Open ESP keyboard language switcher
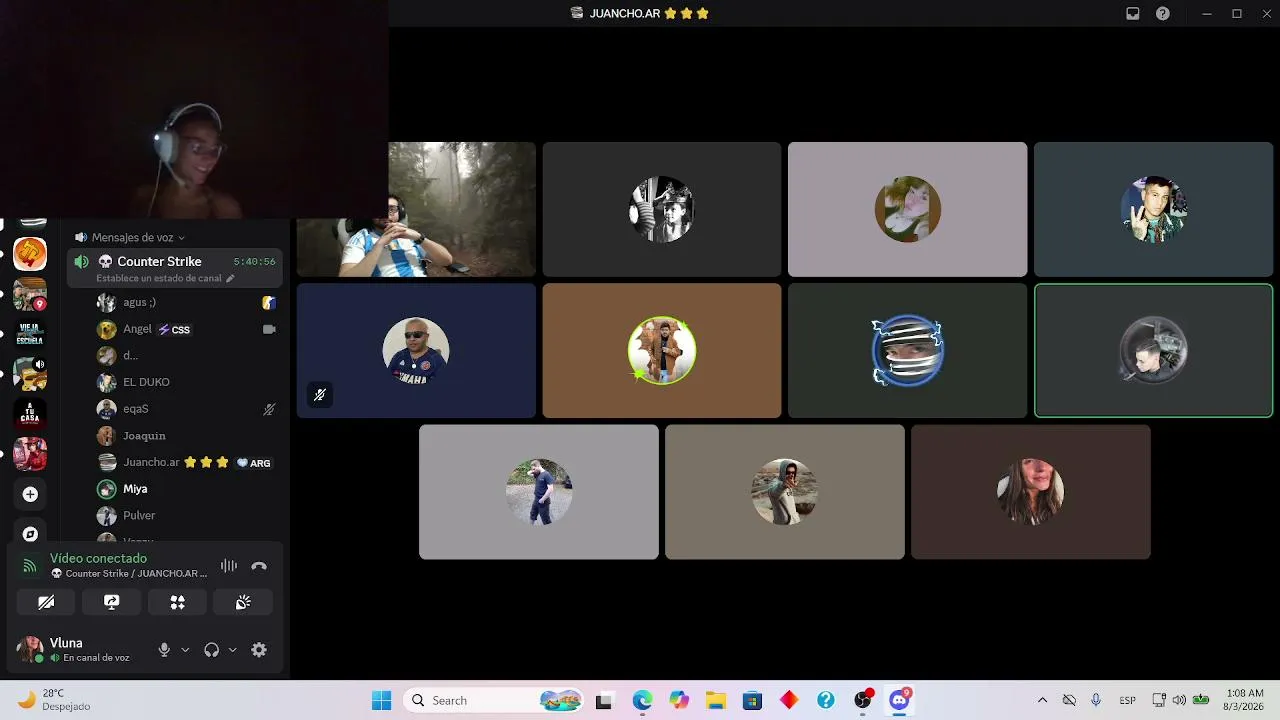The width and height of the screenshot is (1280, 720). tap(1127, 701)
